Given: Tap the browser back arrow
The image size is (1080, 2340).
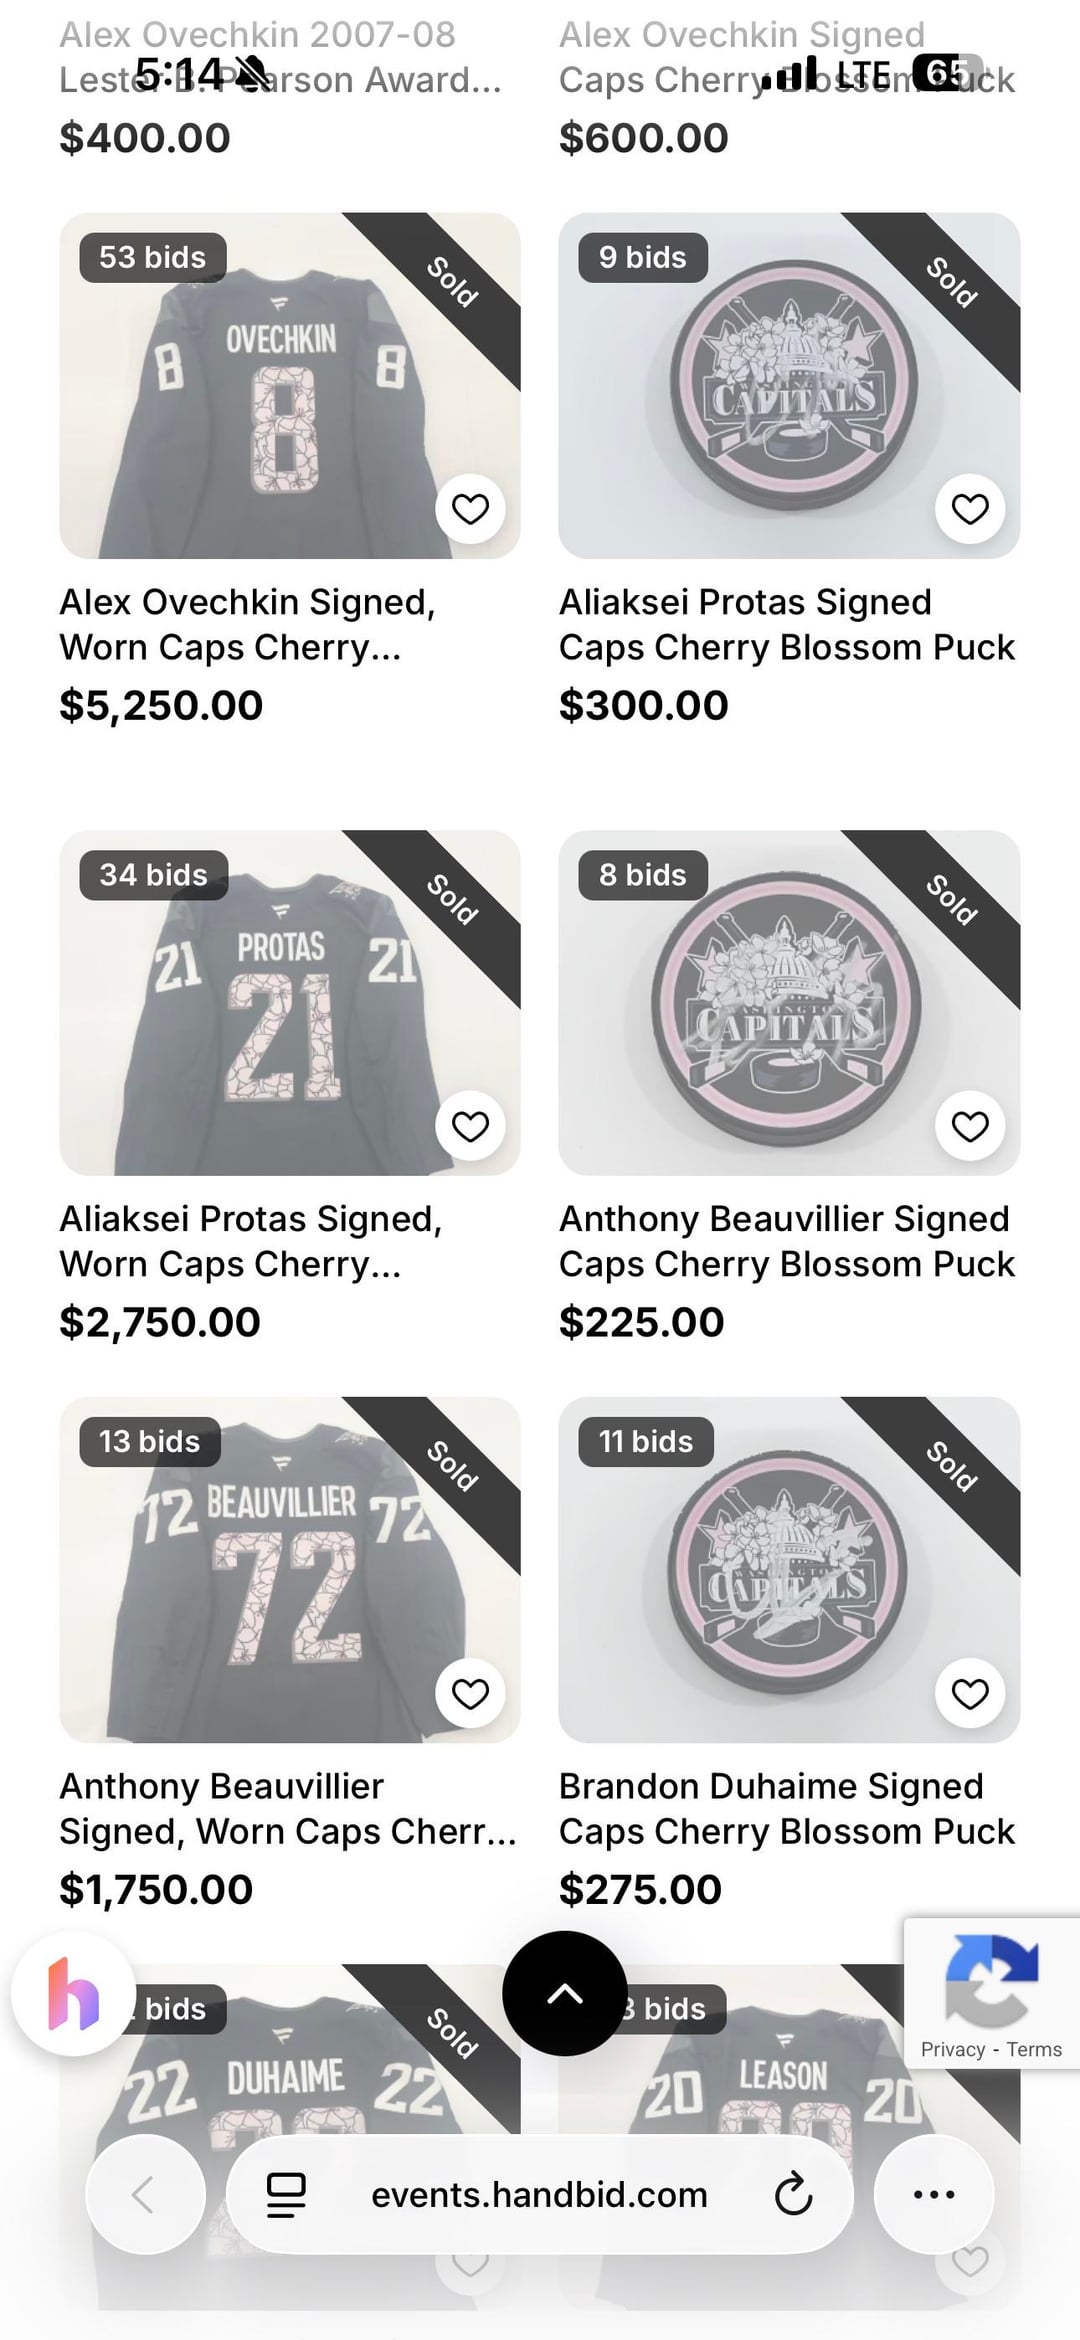Looking at the screenshot, I should pyautogui.click(x=145, y=2194).
